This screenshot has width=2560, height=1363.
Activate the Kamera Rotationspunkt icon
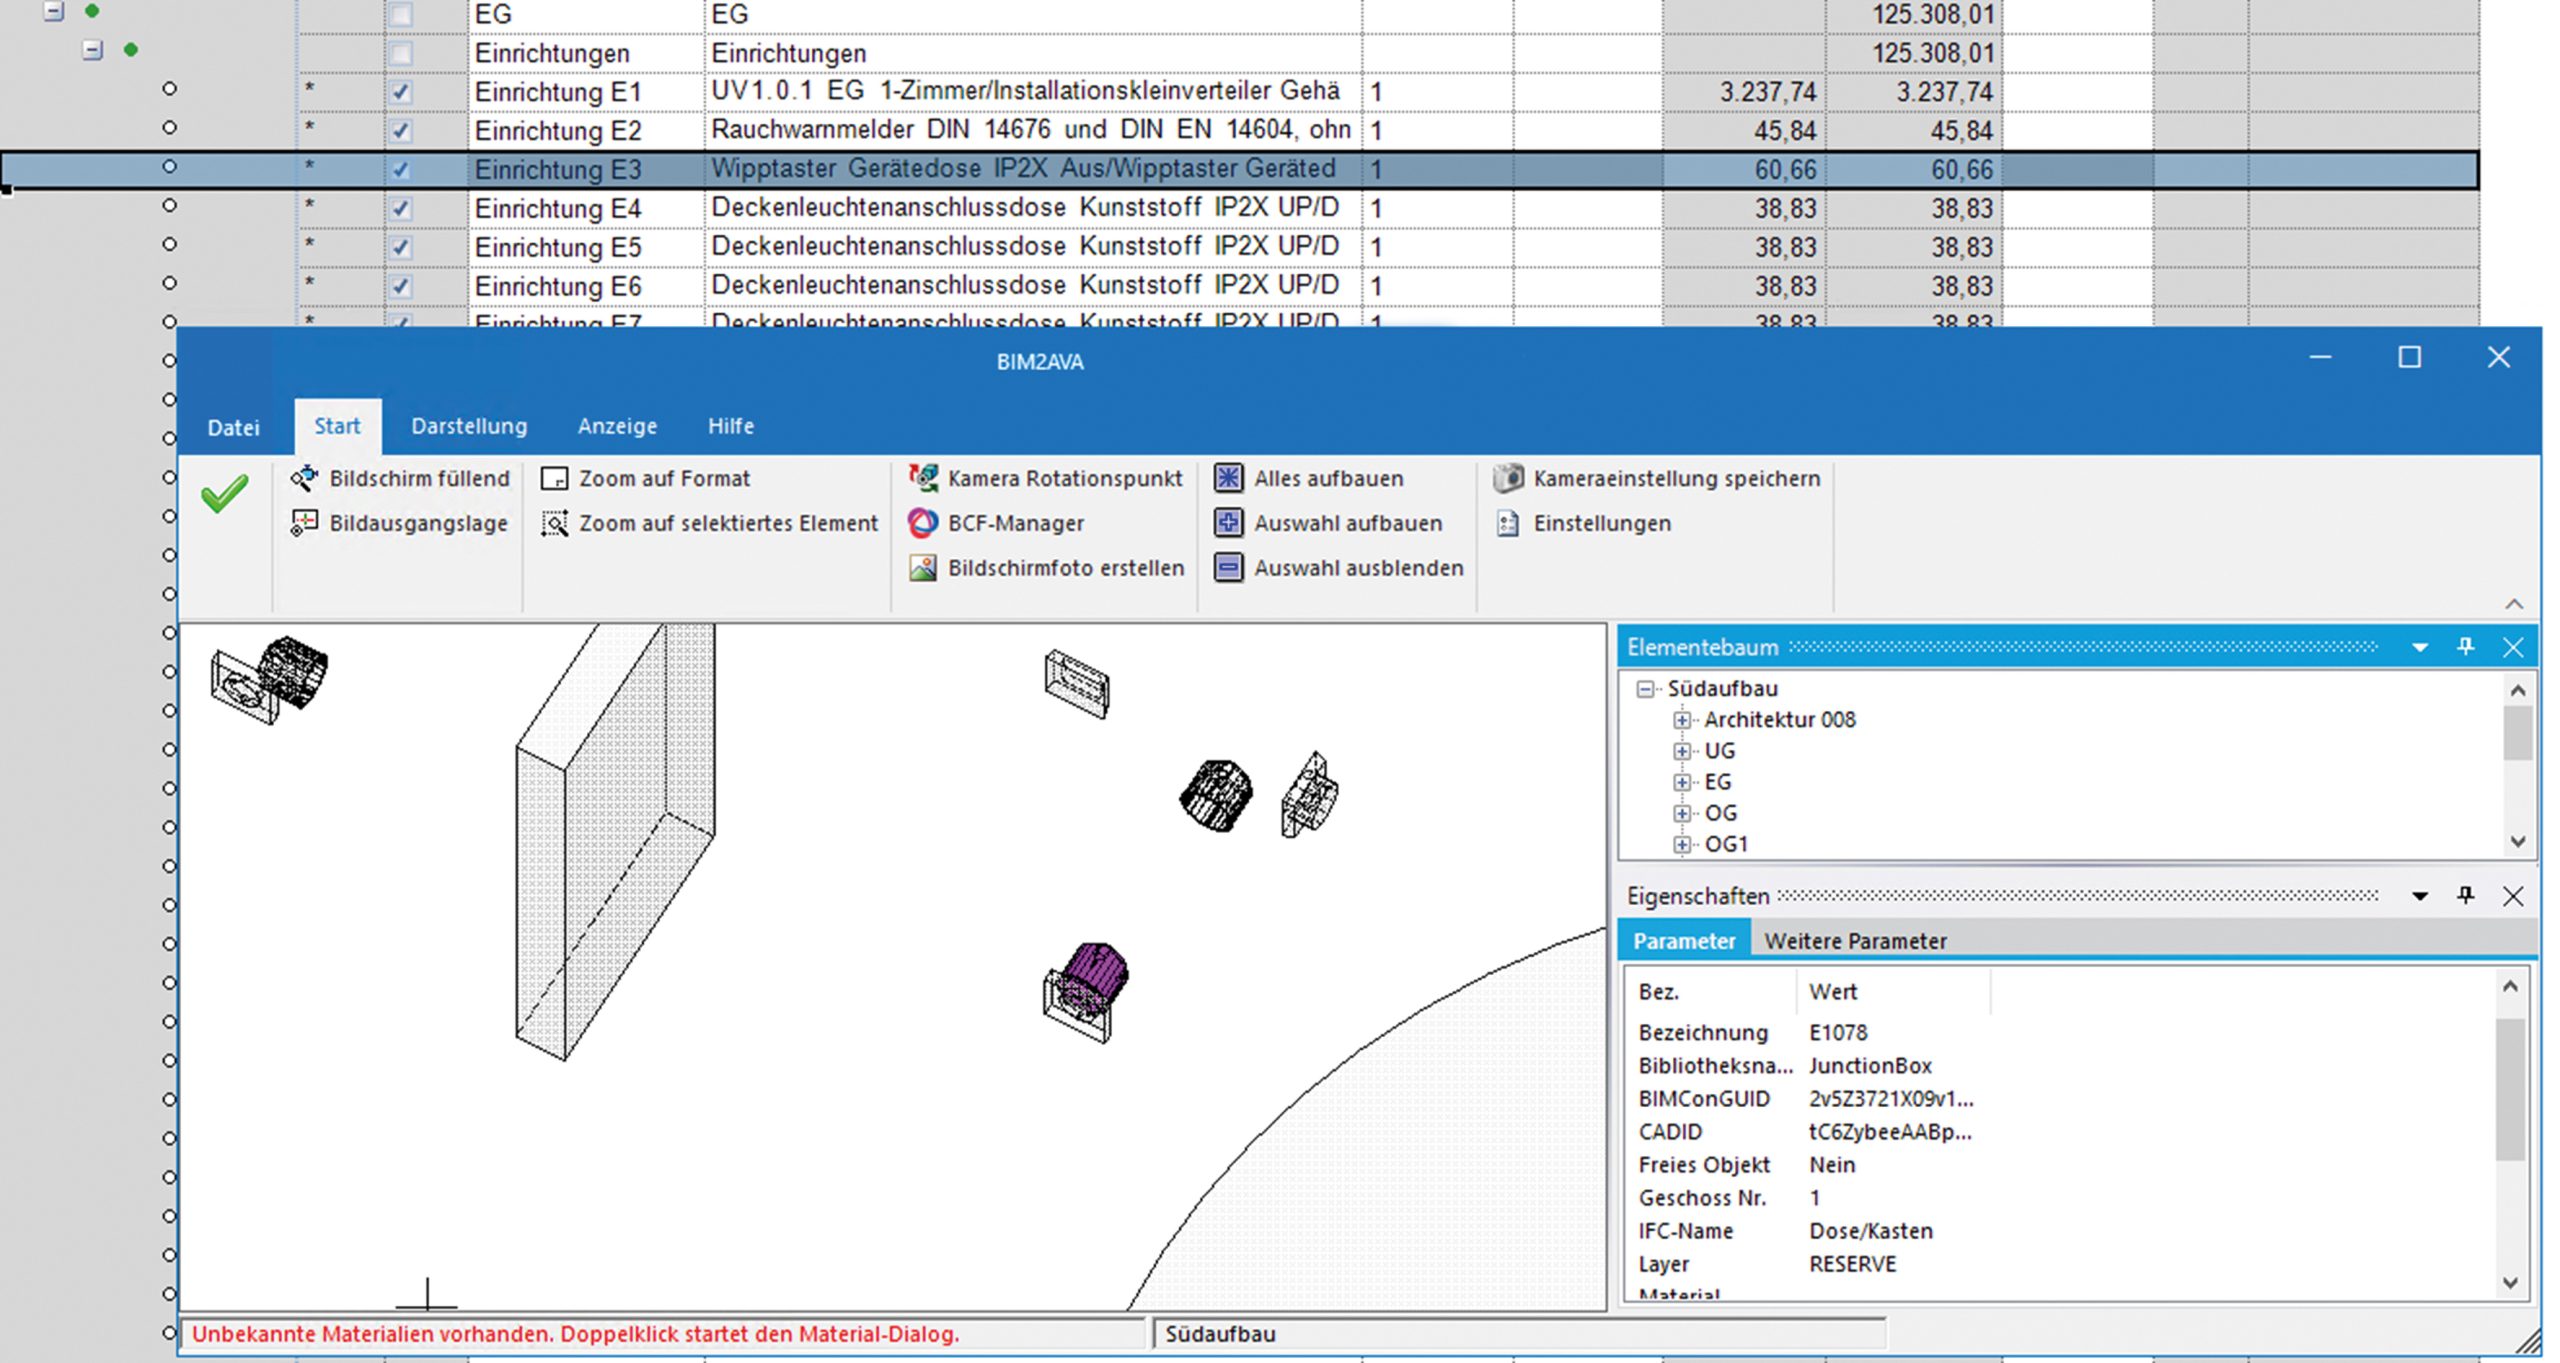click(923, 478)
